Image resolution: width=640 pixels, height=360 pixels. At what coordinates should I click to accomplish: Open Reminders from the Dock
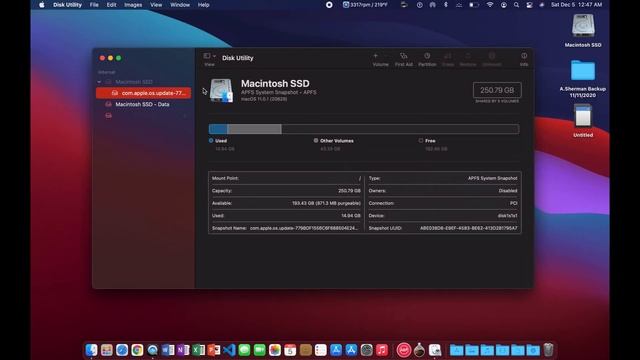pyautogui.click(x=321, y=350)
